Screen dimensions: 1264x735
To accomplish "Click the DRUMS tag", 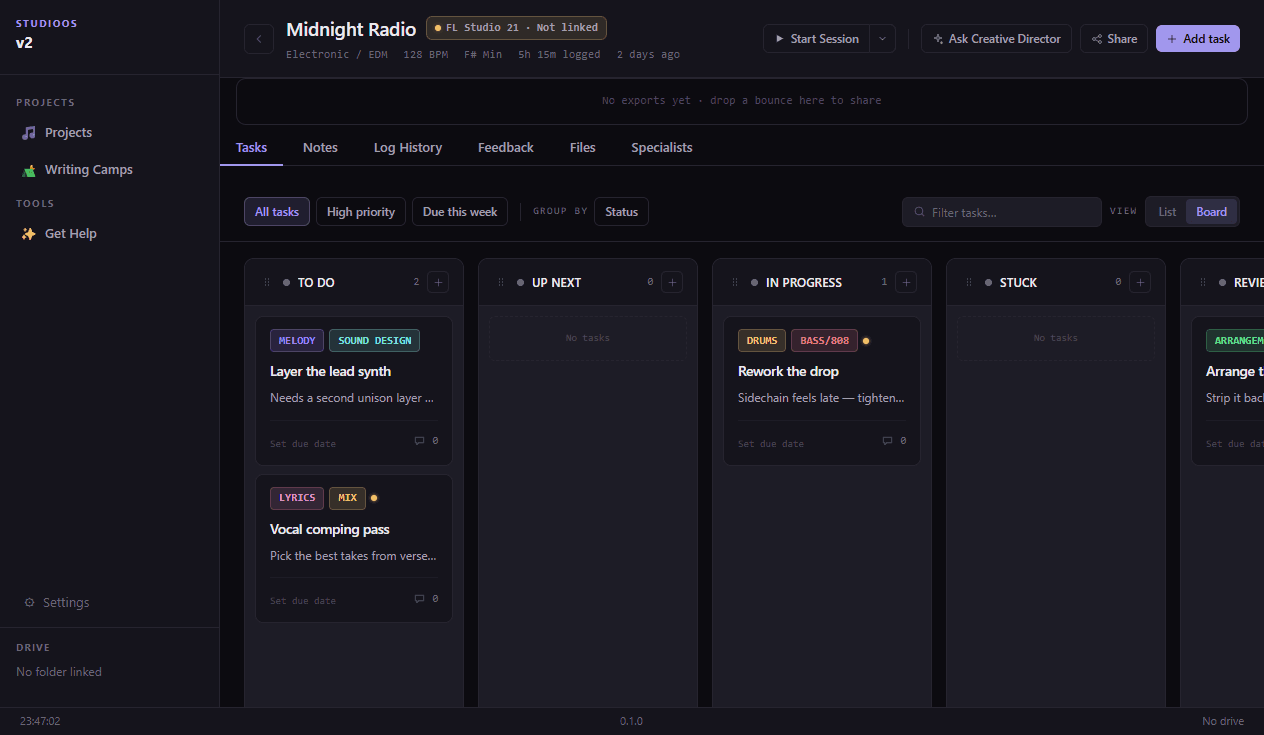I will 762,341.
